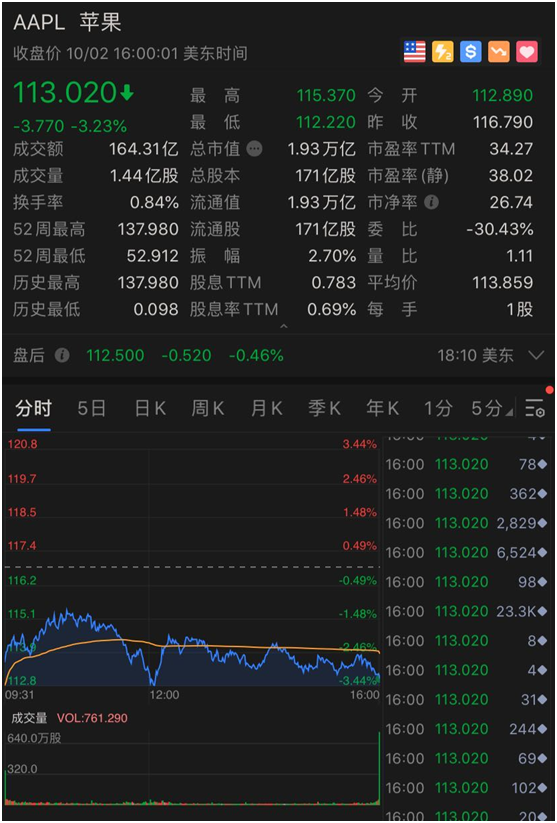This screenshot has height=823, width=557.
Task: Tap the 12:00 time axis label
Action: (163, 695)
